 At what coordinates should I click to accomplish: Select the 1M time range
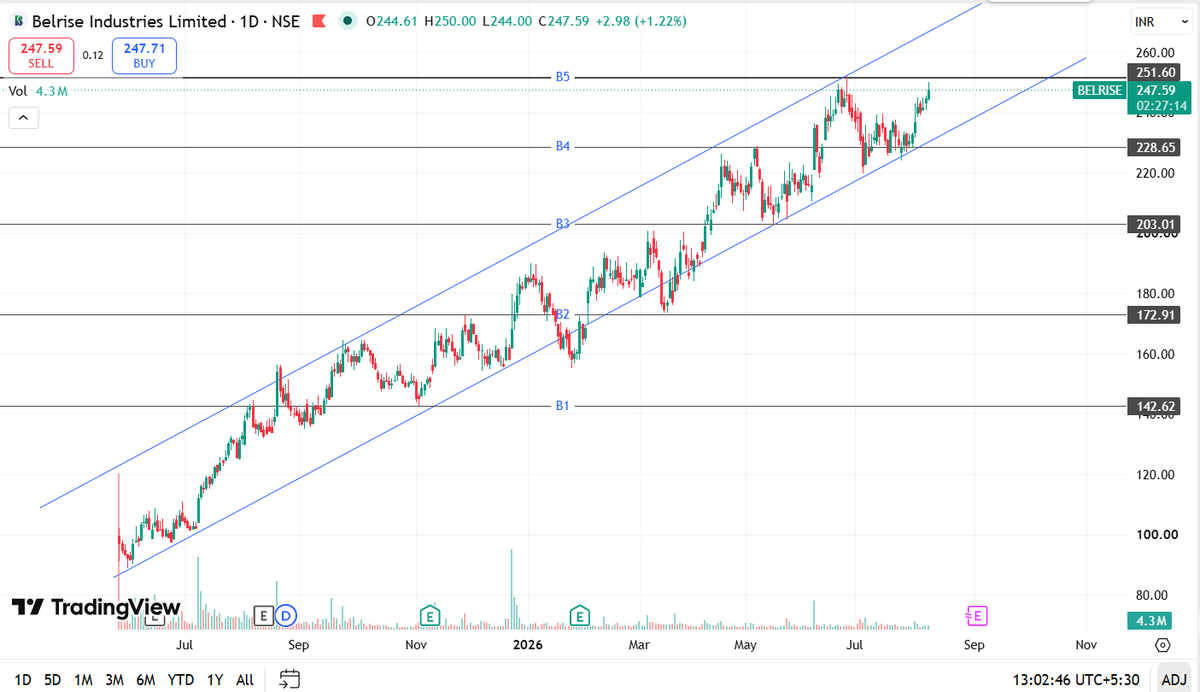point(84,680)
